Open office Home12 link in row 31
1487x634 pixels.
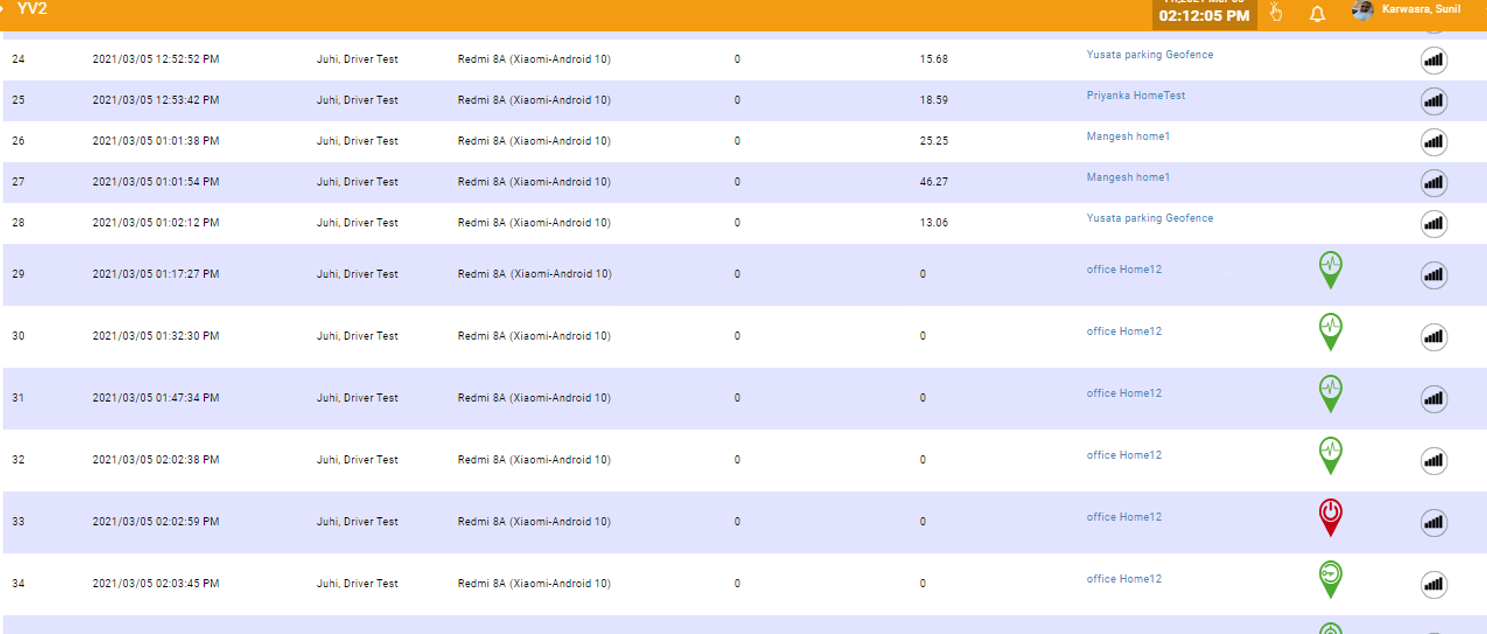tap(1124, 394)
